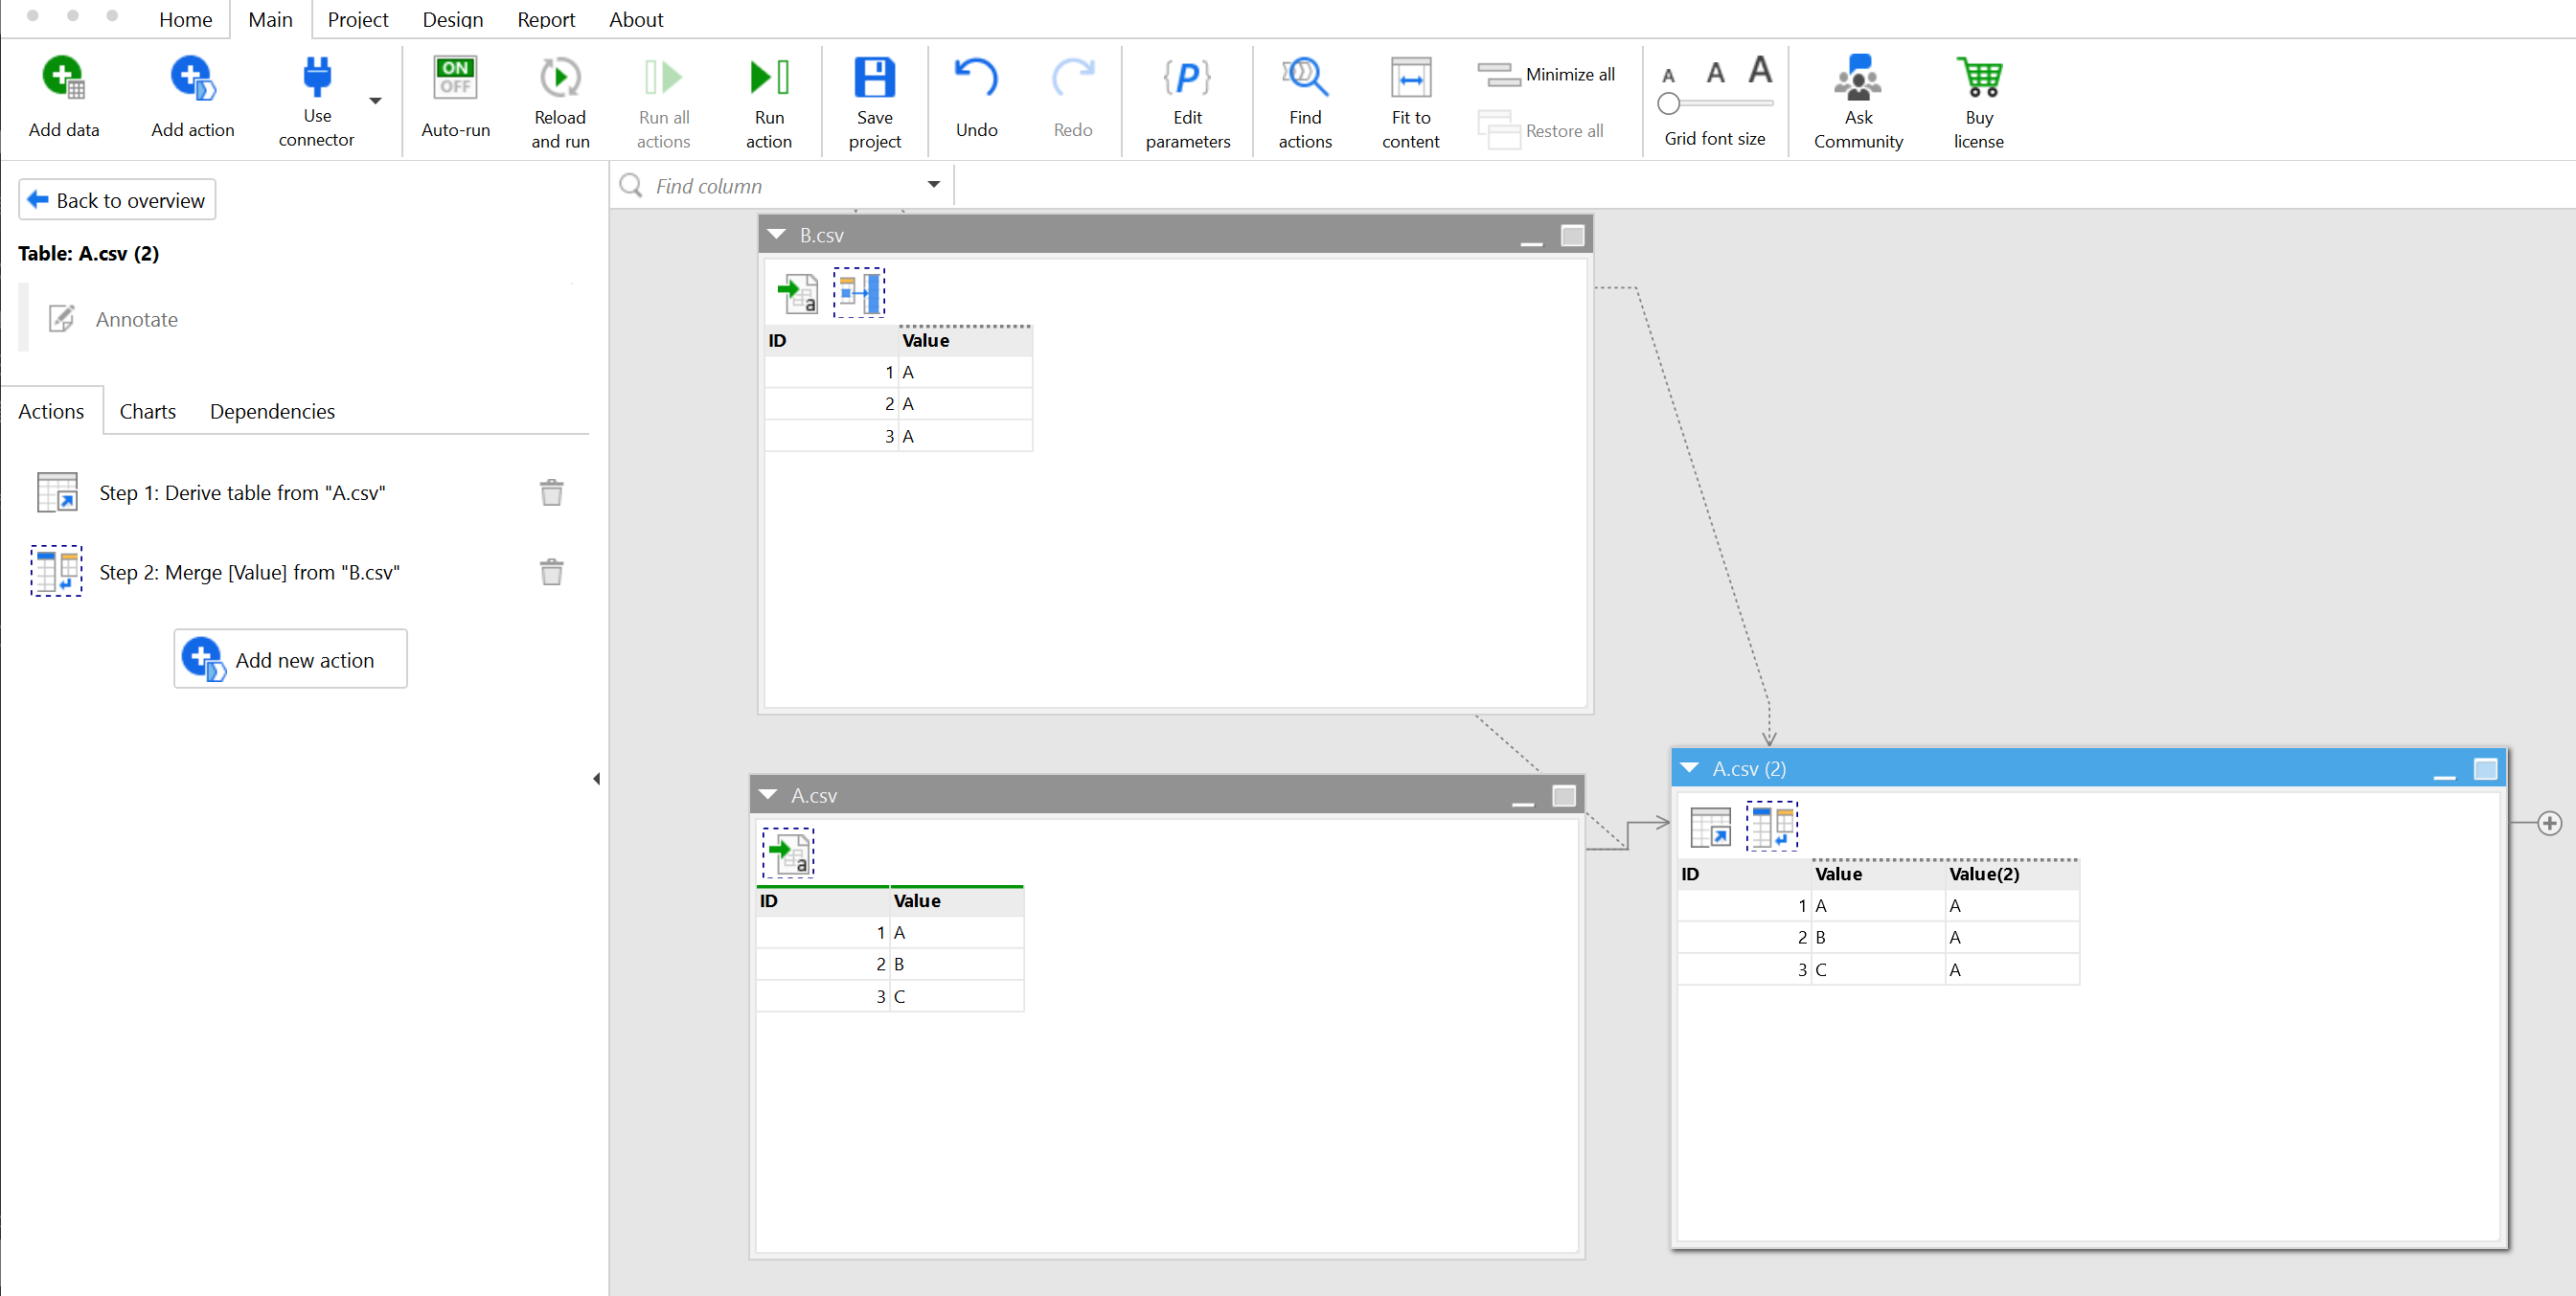This screenshot has height=1296, width=2576.
Task: Click the import icon in A.csv
Action: click(789, 853)
